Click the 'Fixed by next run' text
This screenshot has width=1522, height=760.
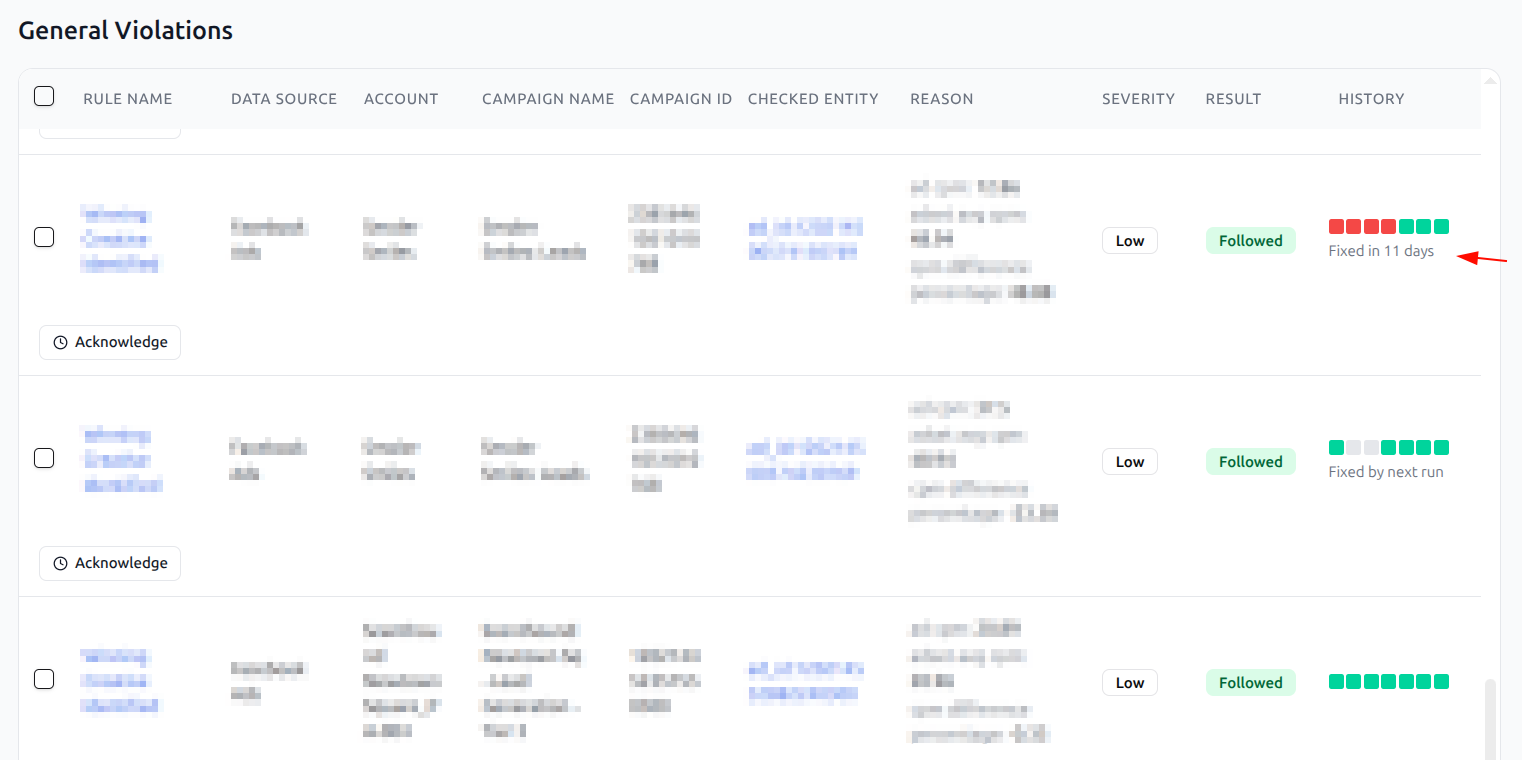pyautogui.click(x=1386, y=472)
